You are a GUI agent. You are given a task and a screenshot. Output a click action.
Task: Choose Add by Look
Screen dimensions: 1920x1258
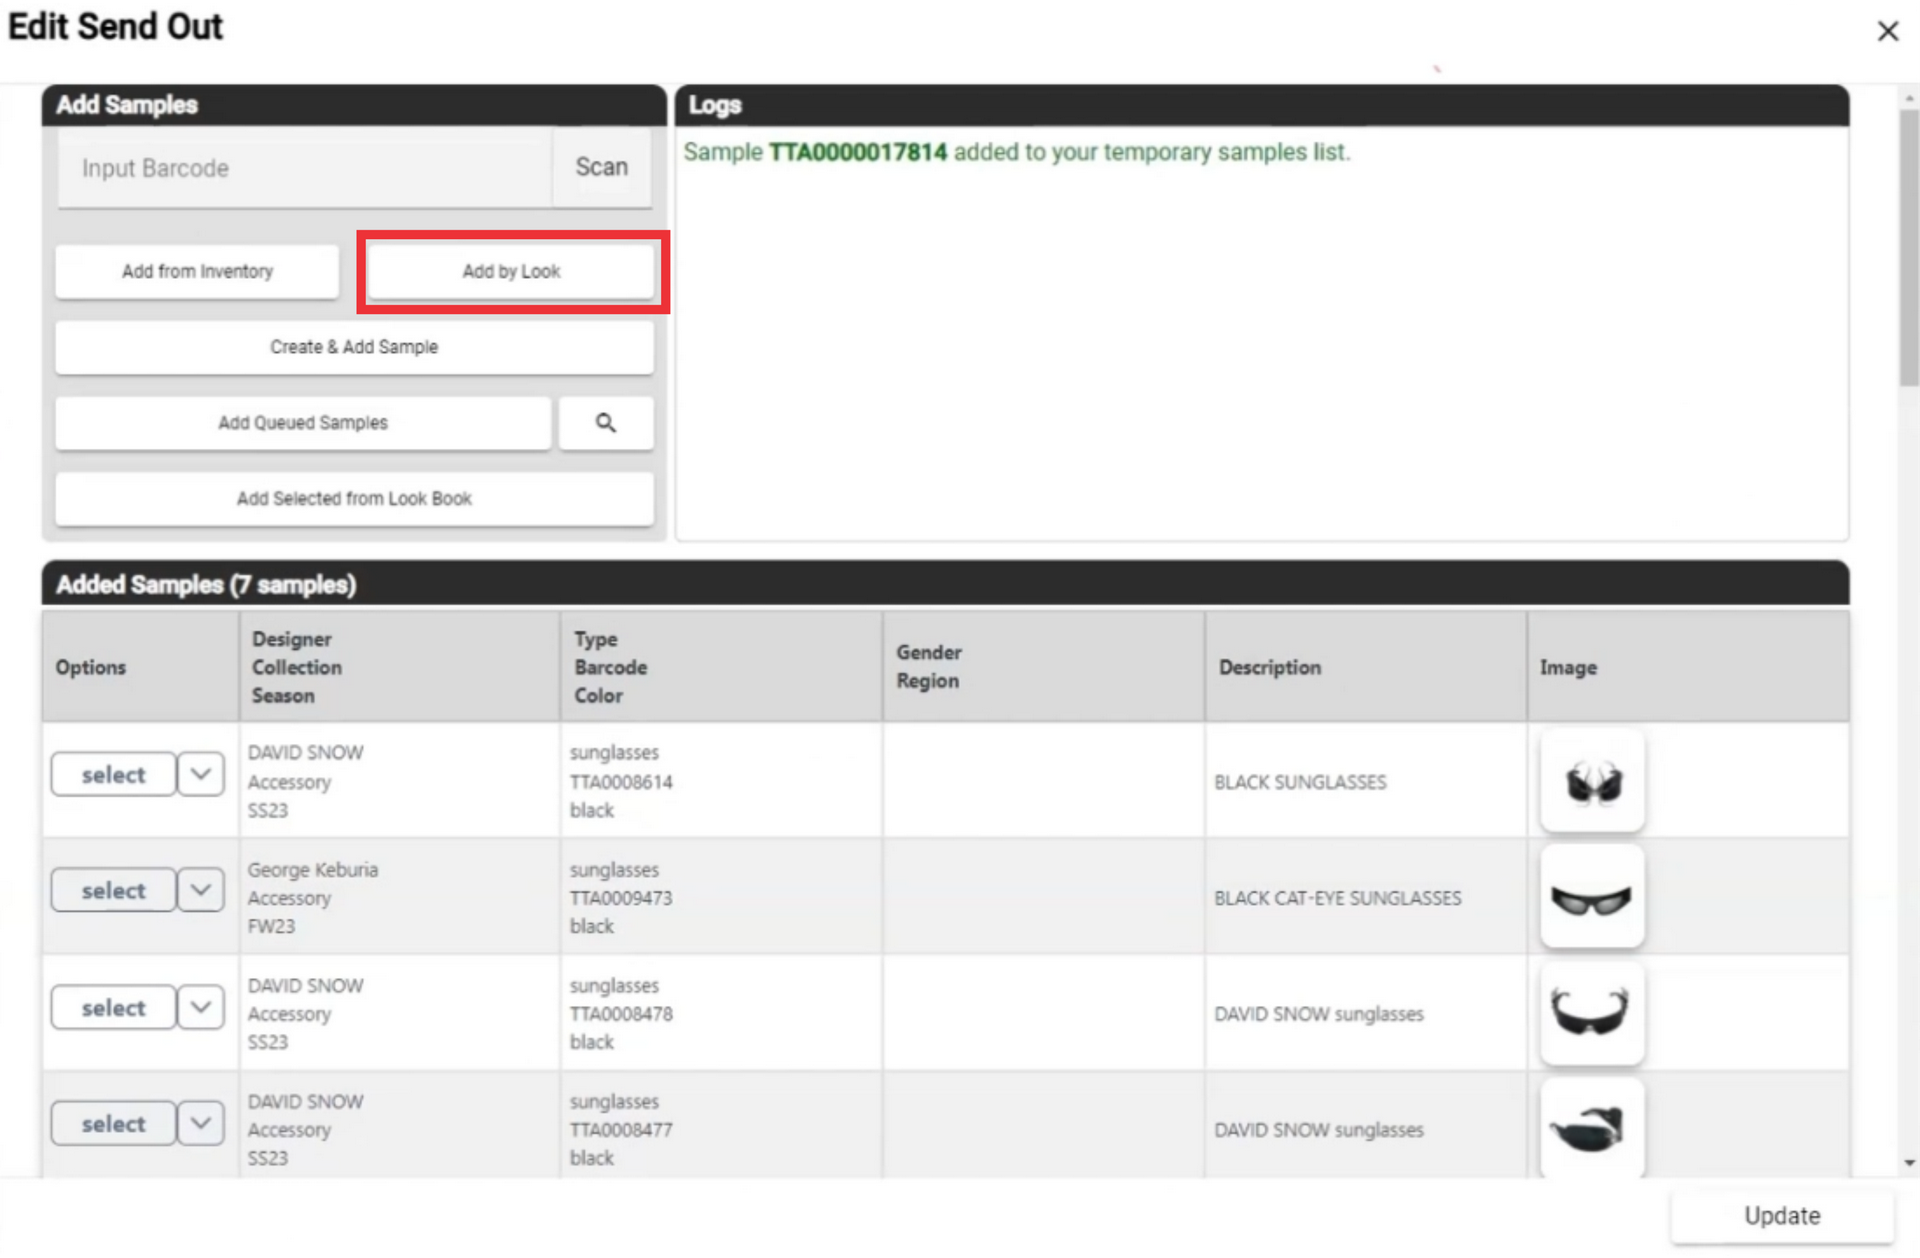[x=511, y=271]
